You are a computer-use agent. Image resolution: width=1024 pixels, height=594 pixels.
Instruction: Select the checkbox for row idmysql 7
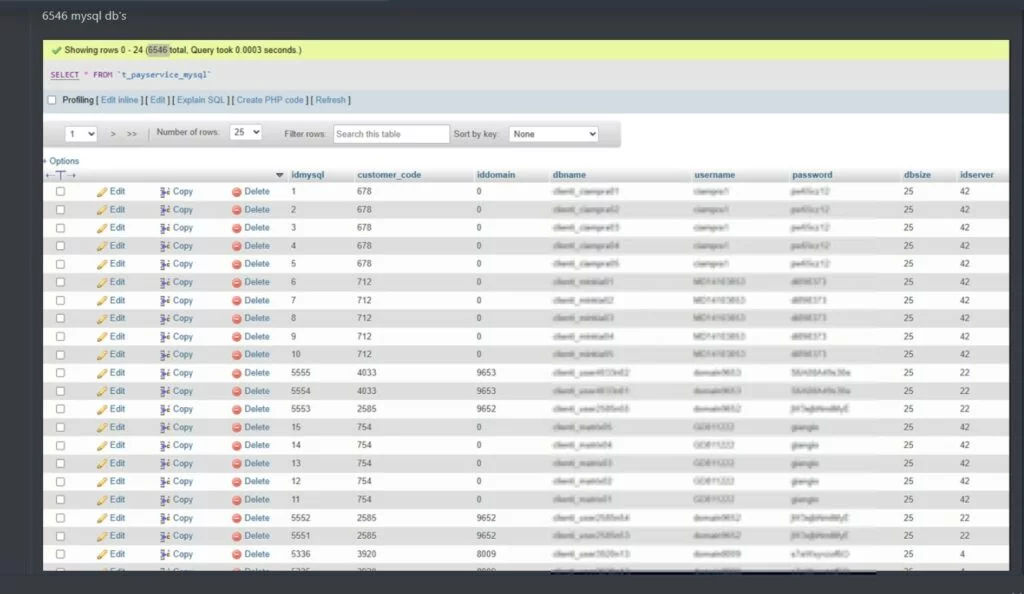pyautogui.click(x=60, y=300)
